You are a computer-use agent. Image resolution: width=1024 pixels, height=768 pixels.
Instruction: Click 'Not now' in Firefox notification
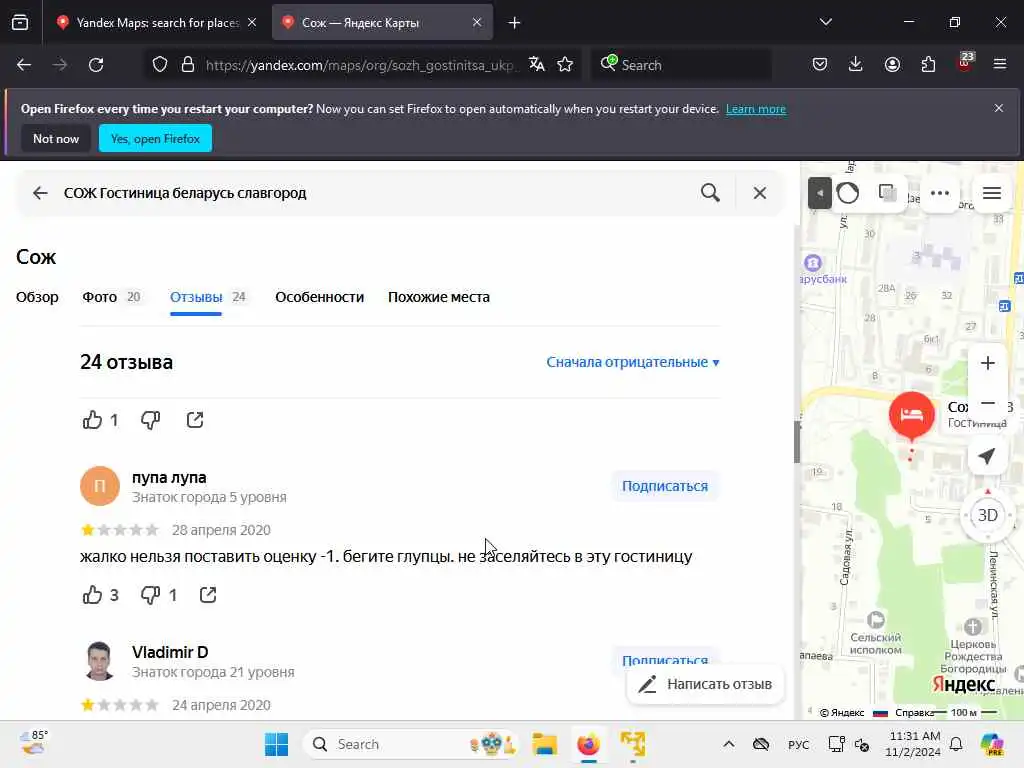click(56, 138)
